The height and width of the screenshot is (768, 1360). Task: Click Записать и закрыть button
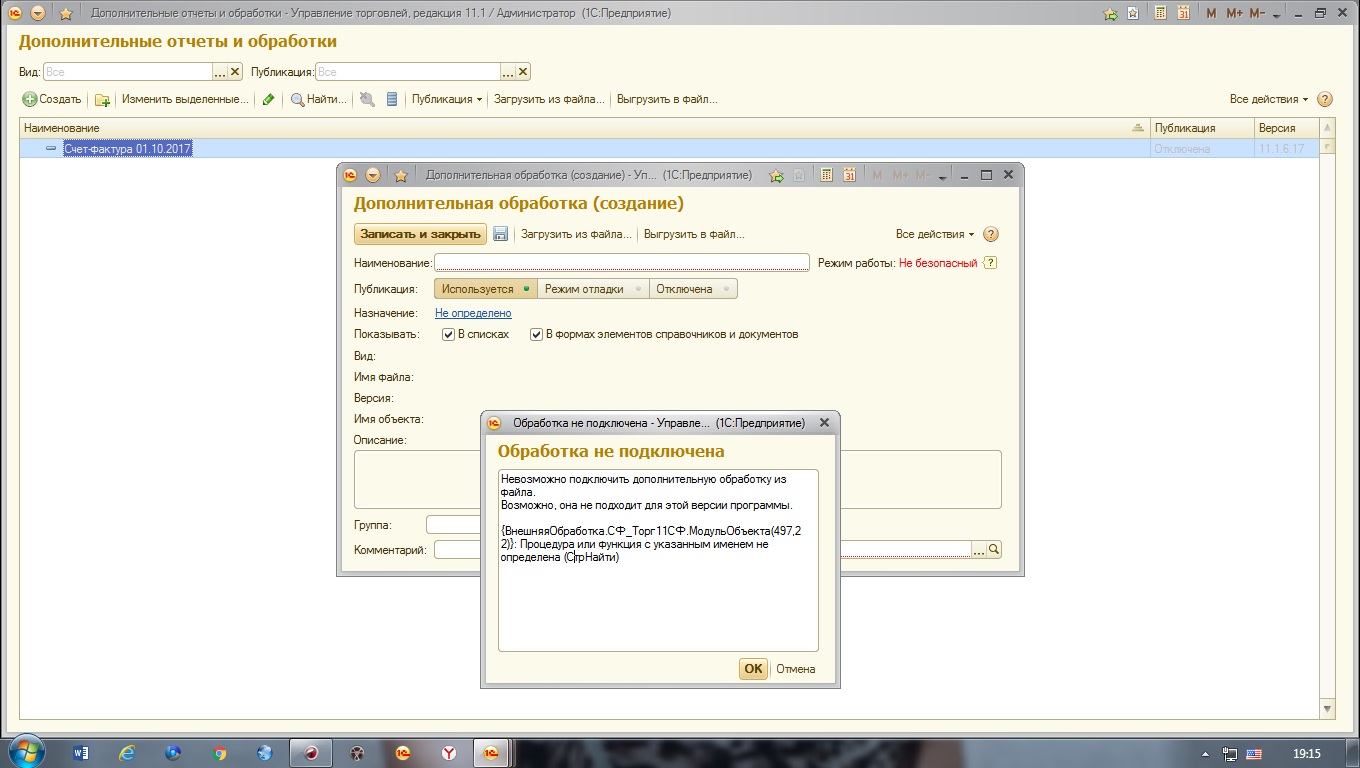point(420,234)
